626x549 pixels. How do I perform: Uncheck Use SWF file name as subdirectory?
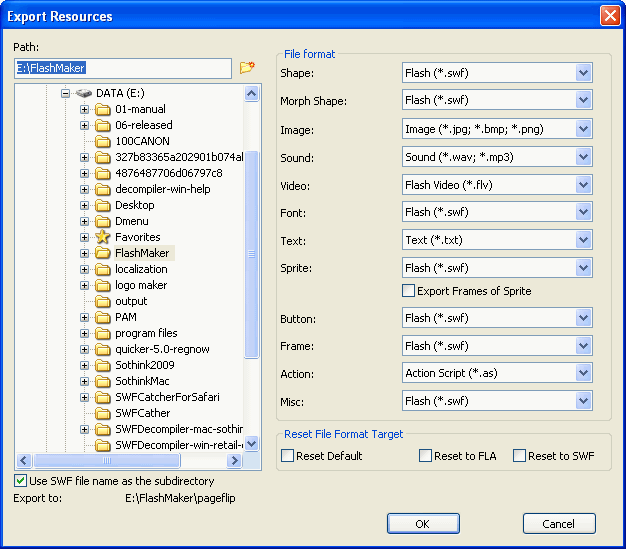click(x=20, y=481)
